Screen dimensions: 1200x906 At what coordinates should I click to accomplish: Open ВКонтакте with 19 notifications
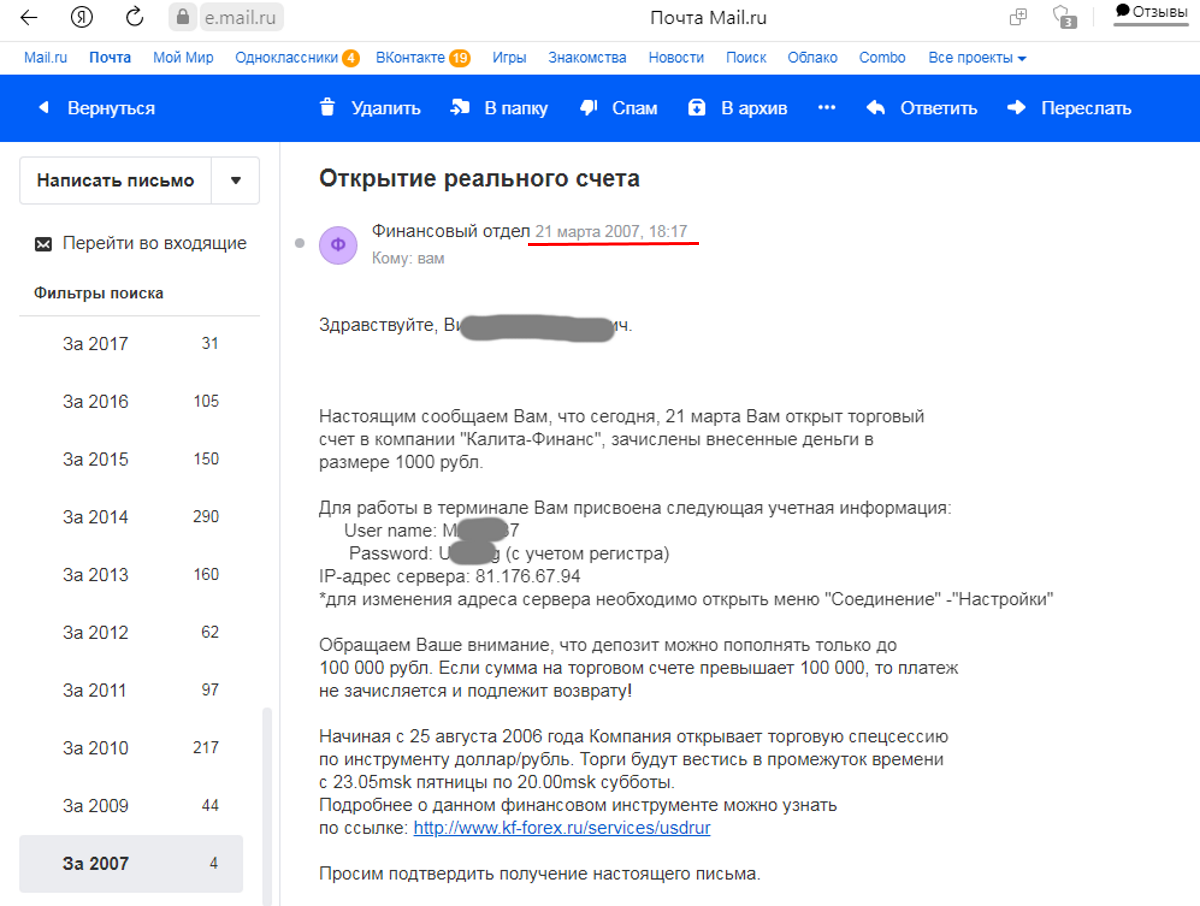423,58
